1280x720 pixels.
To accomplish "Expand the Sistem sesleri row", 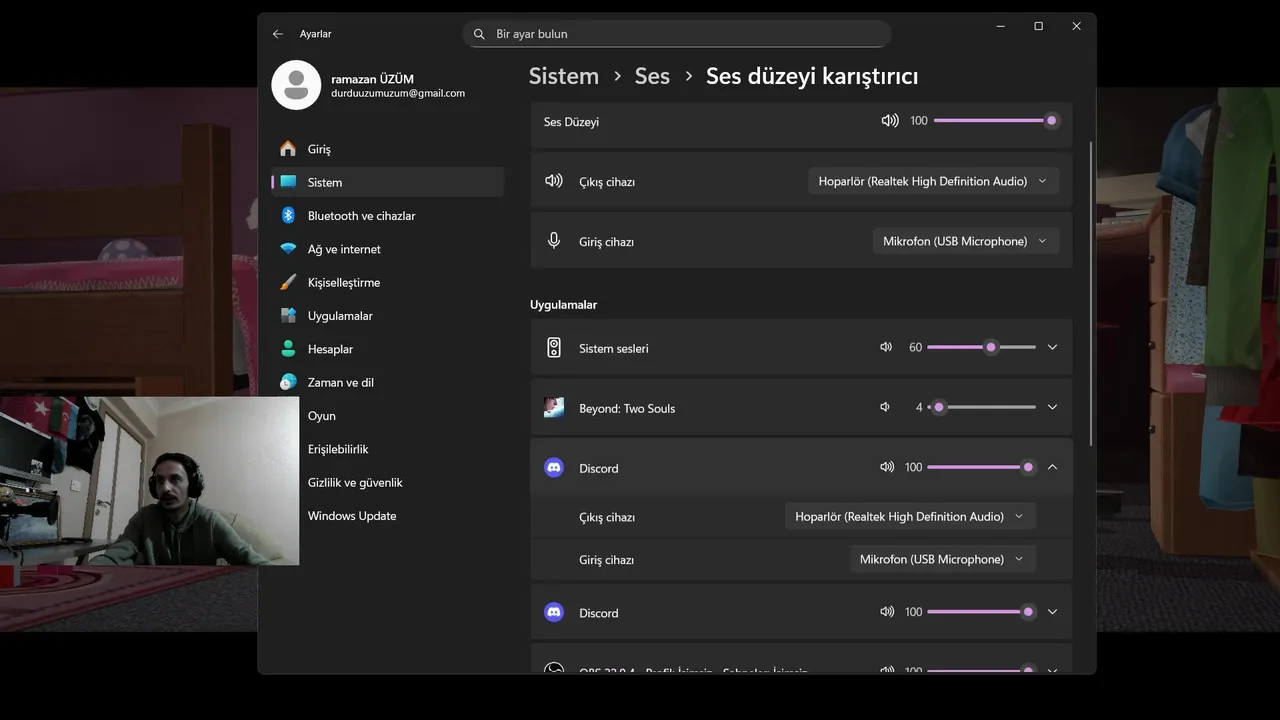I will point(1052,347).
